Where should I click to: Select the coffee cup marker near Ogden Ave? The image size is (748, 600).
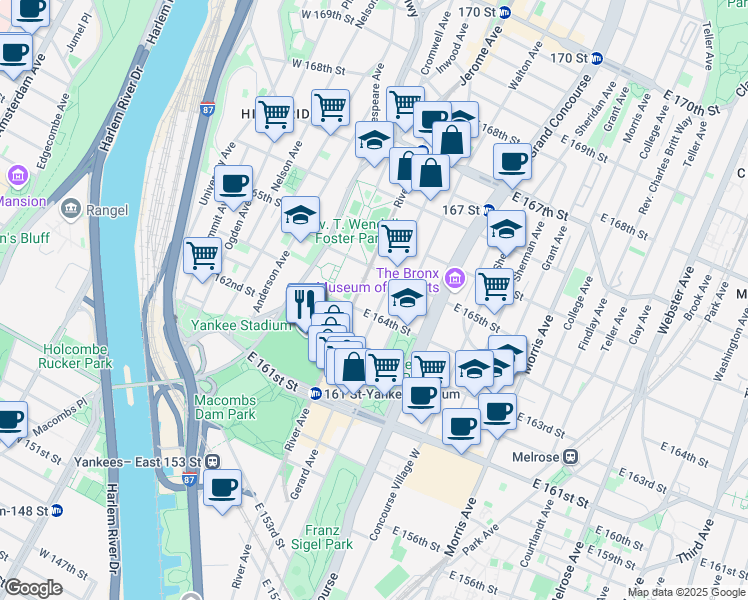point(233,185)
